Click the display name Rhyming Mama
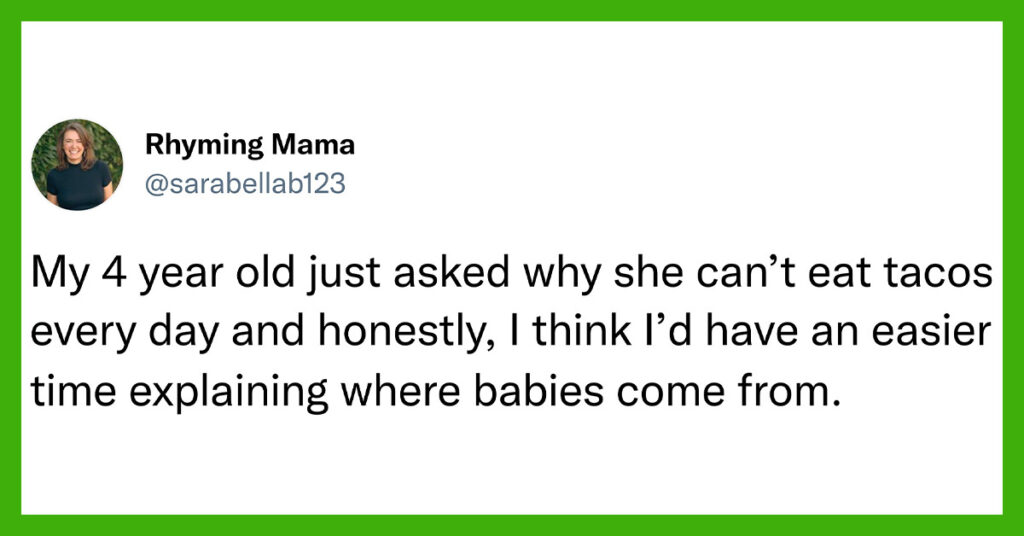 point(250,145)
